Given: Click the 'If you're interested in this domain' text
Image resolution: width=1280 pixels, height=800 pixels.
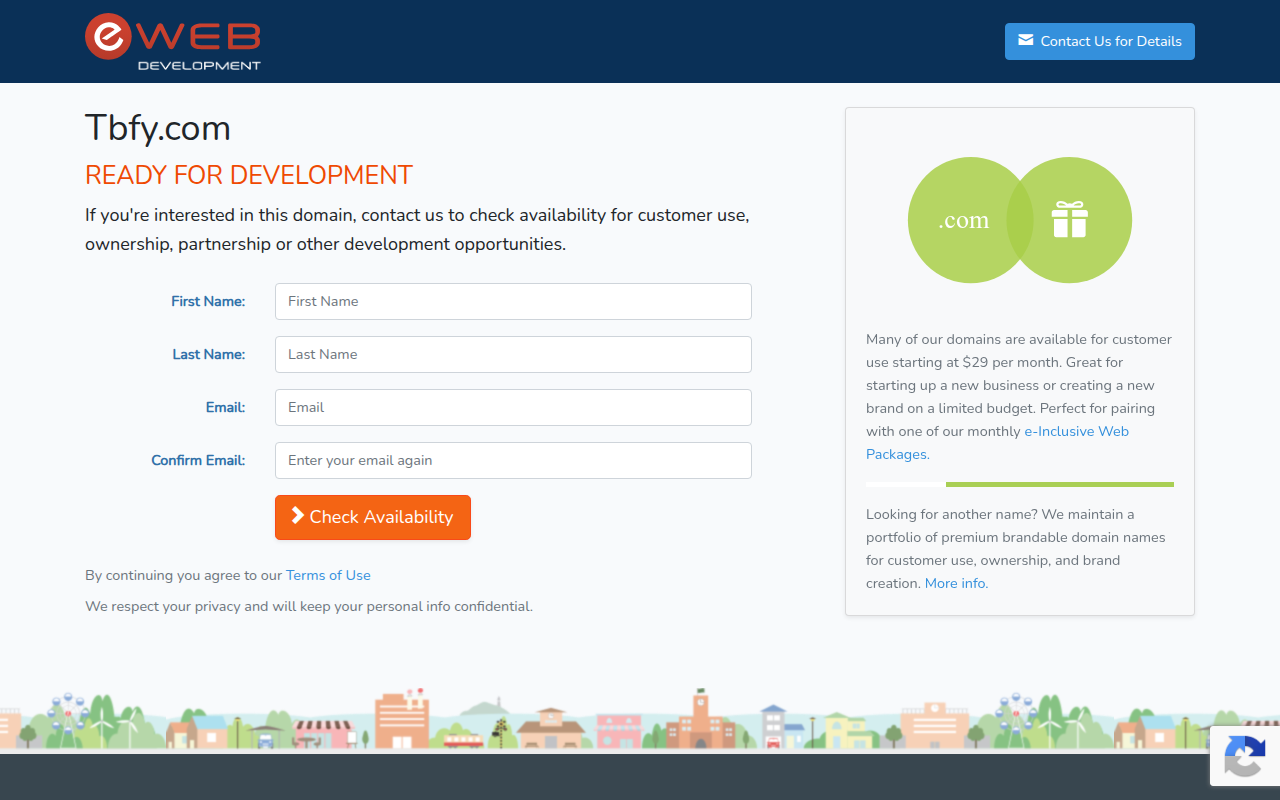Looking at the screenshot, I should coord(417,229).
